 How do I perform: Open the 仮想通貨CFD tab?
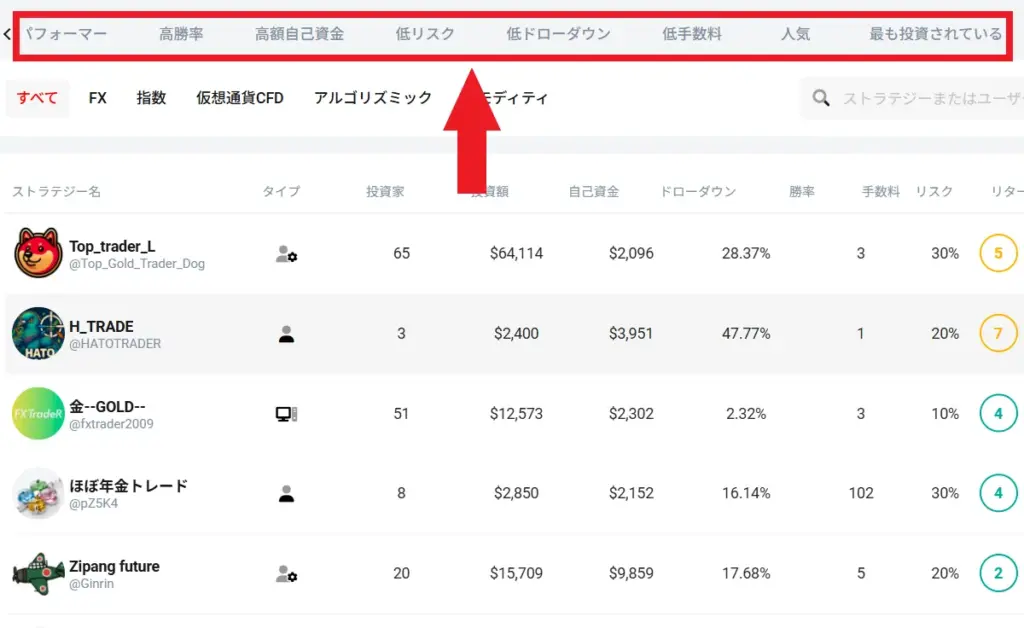tap(239, 98)
